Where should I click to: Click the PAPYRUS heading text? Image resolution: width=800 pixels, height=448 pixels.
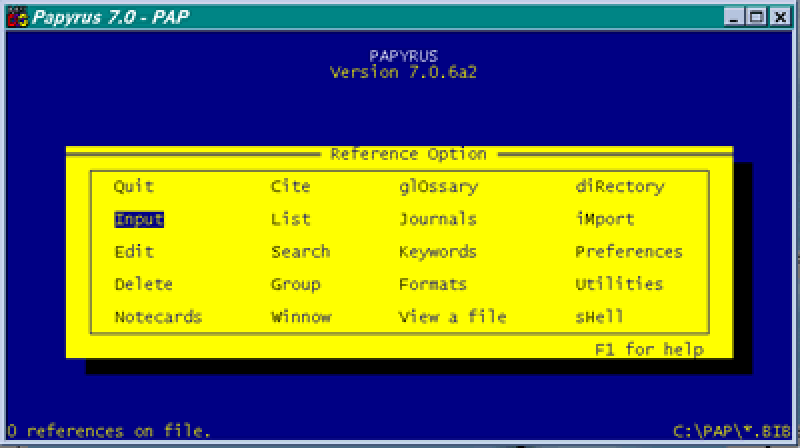[404, 56]
